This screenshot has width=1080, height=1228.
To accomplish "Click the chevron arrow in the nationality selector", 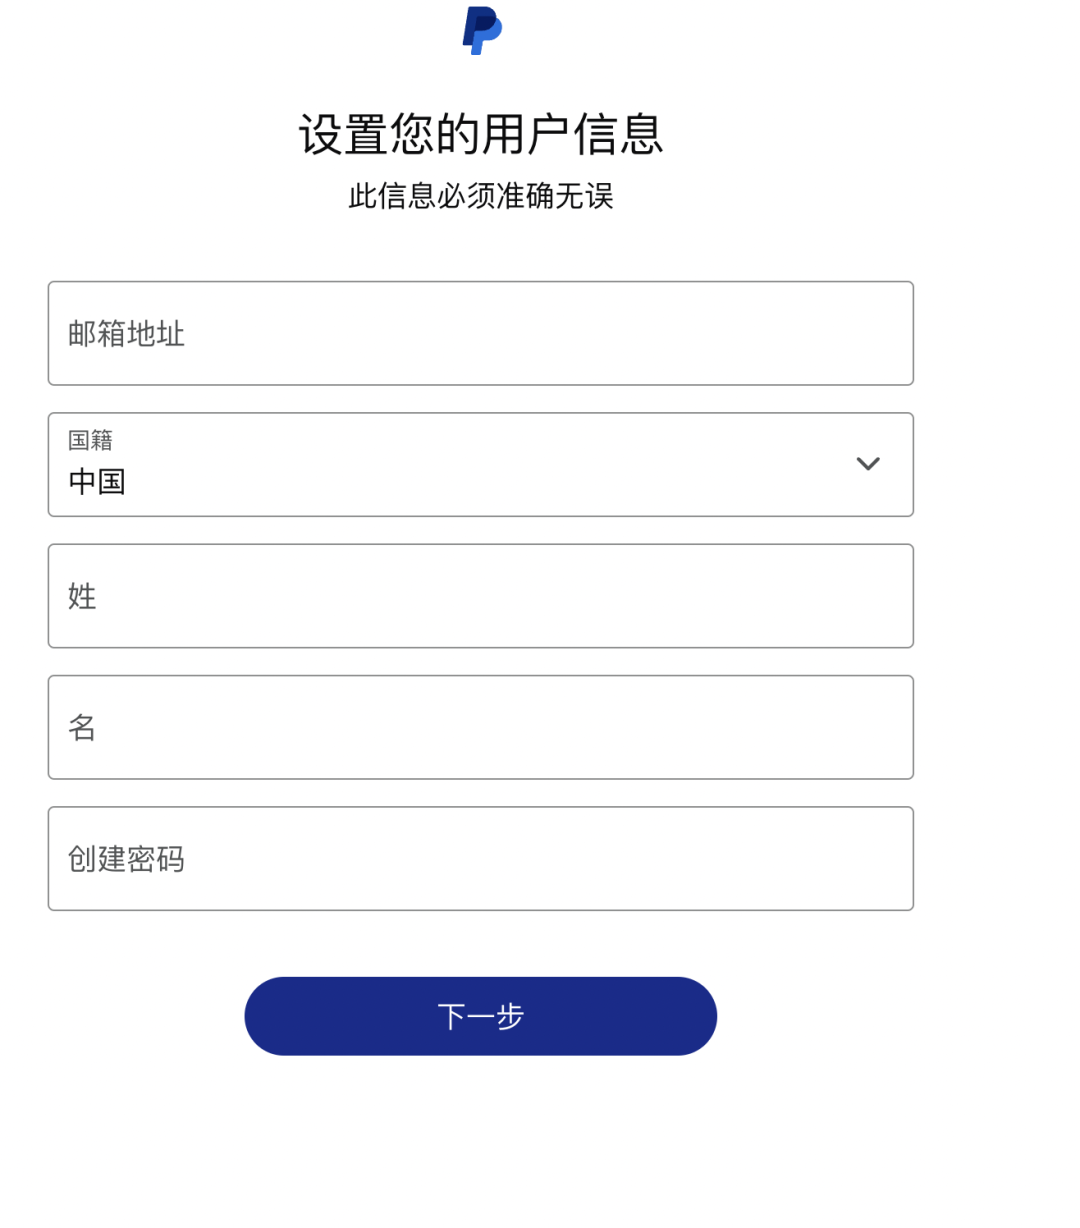I will click(x=868, y=464).
